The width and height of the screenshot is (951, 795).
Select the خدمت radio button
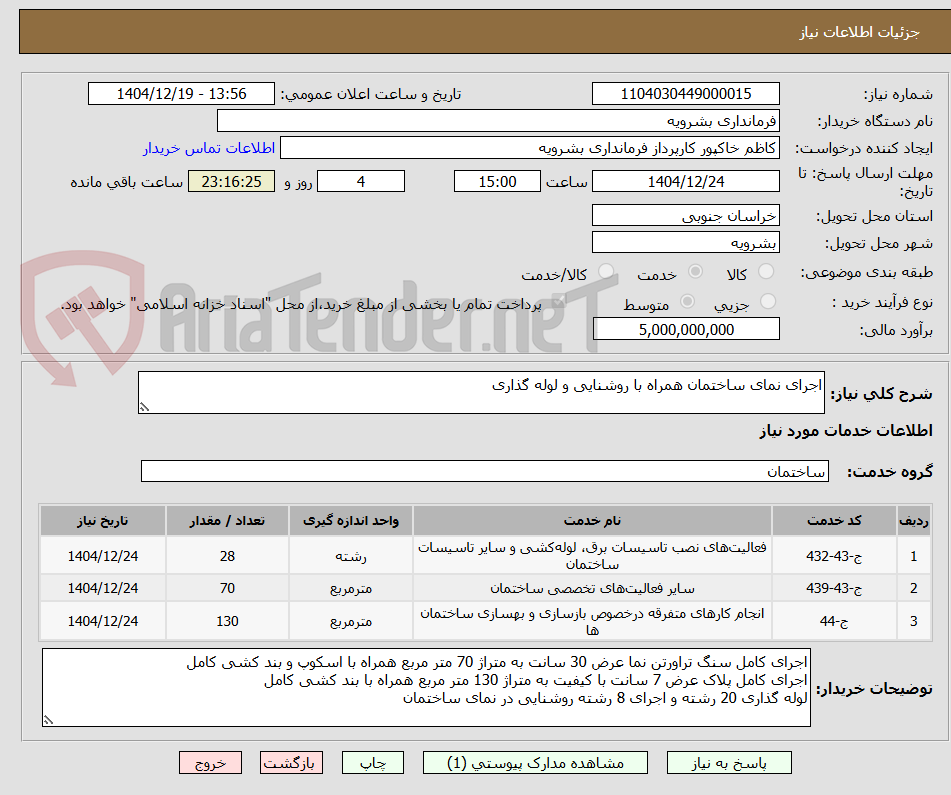pyautogui.click(x=695, y=272)
